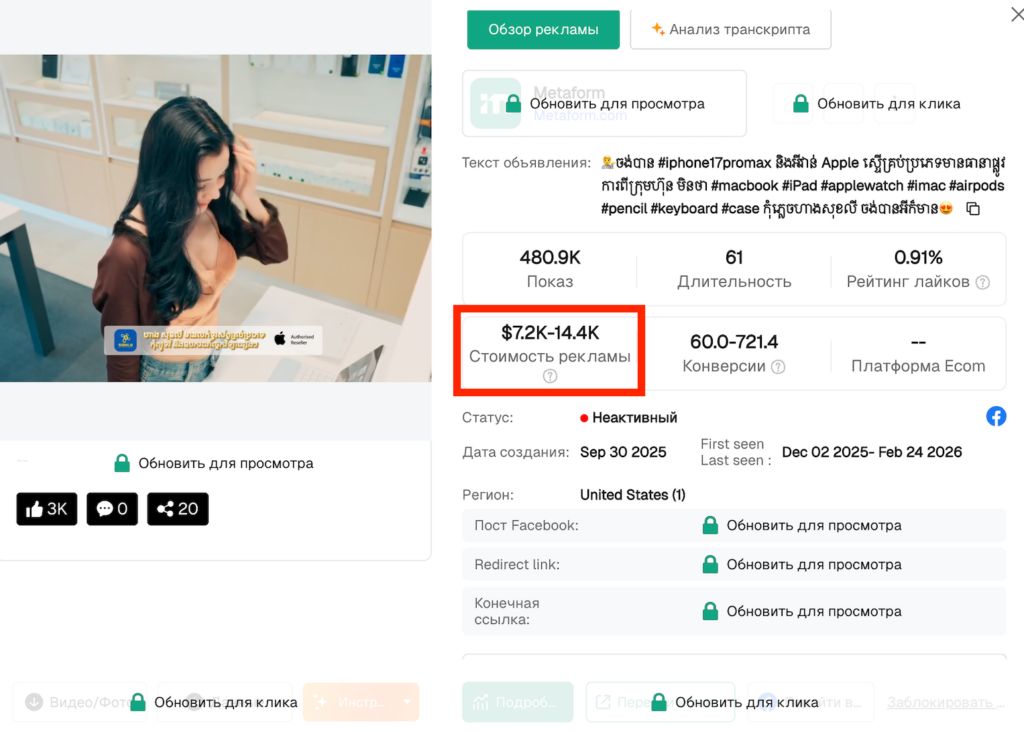Image resolution: width=1024 pixels, height=732 pixels.
Task: Click the Facebook platform icon
Action: coord(996,416)
